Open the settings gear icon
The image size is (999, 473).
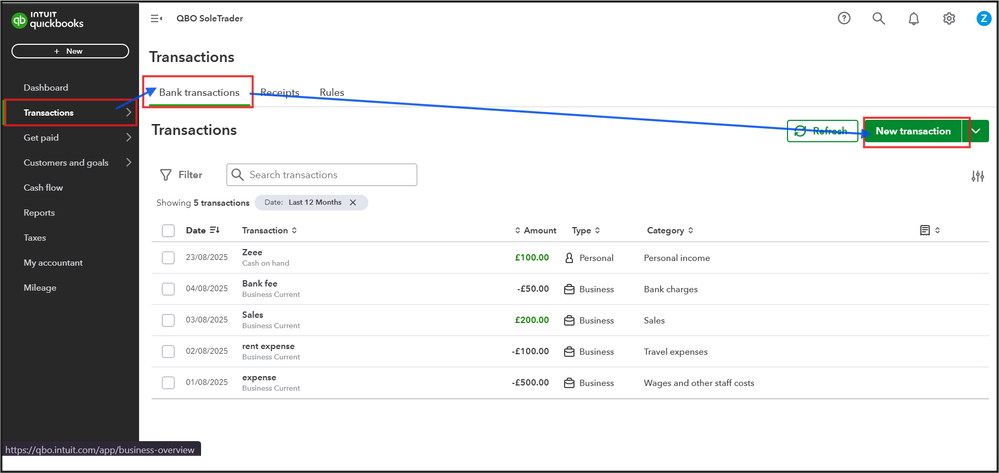[949, 18]
